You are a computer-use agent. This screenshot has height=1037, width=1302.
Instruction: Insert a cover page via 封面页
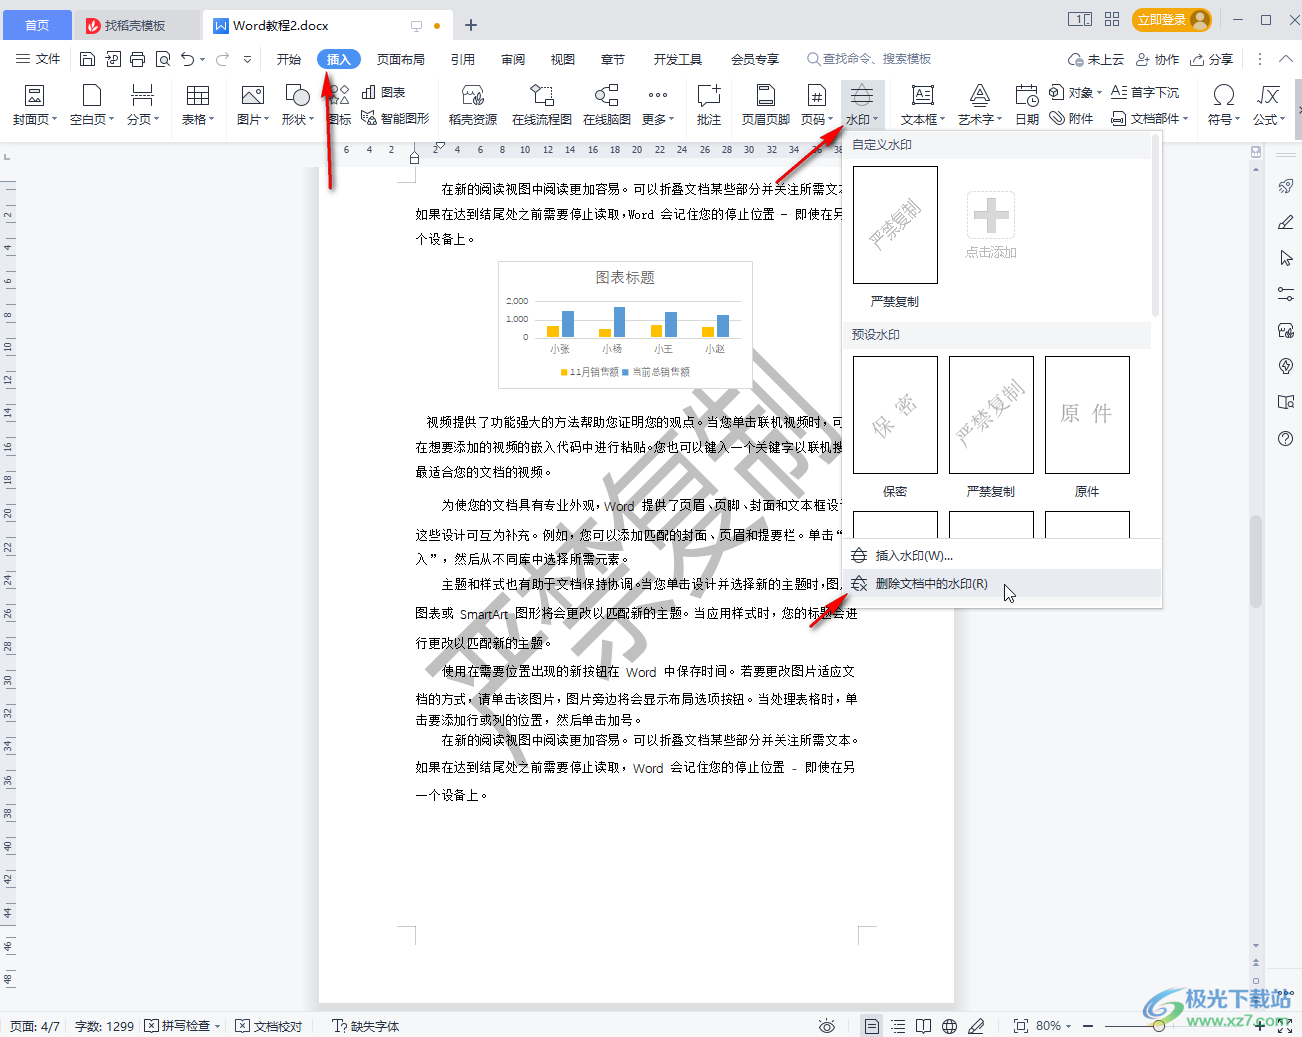tap(34, 105)
